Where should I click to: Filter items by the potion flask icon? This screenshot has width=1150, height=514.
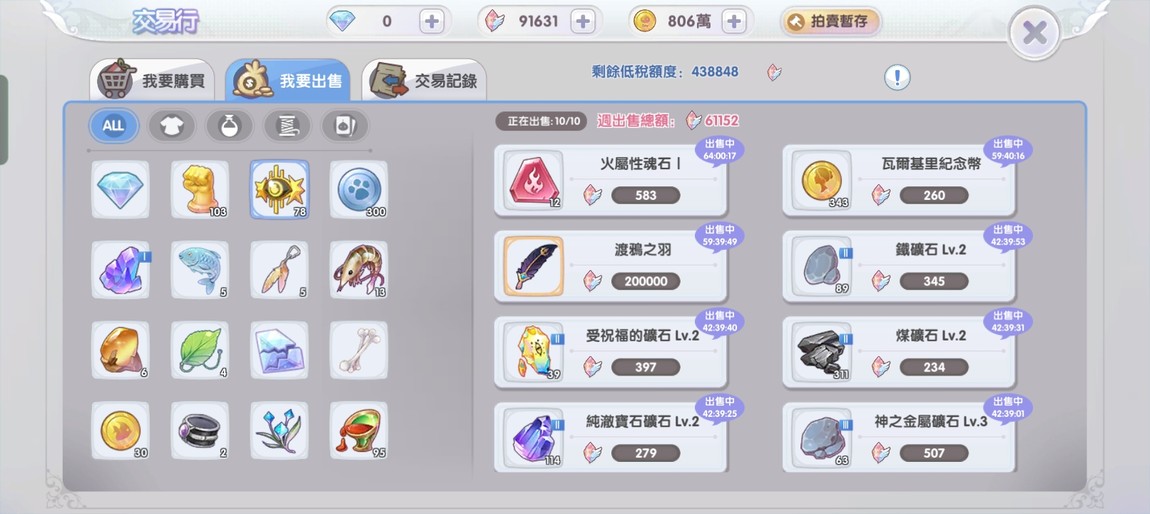(230, 126)
